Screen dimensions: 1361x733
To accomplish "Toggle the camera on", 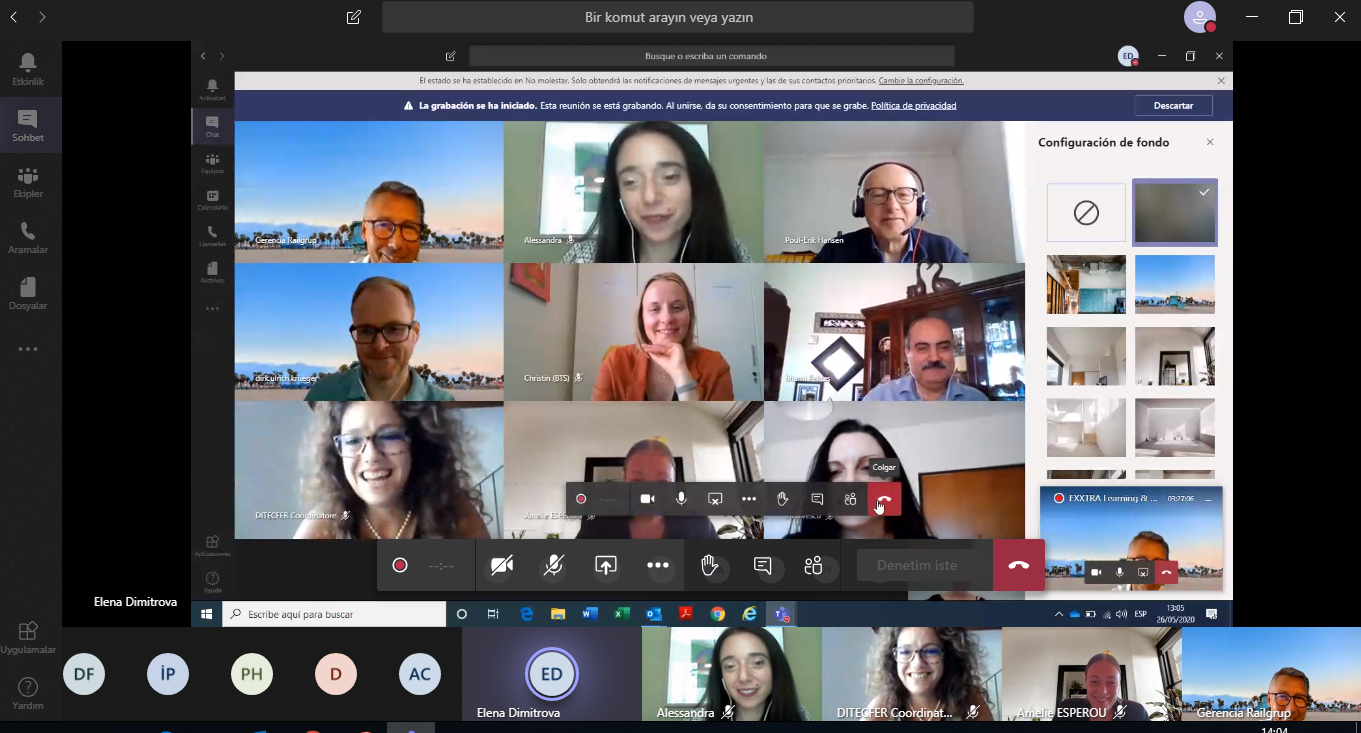I will pyautogui.click(x=502, y=565).
